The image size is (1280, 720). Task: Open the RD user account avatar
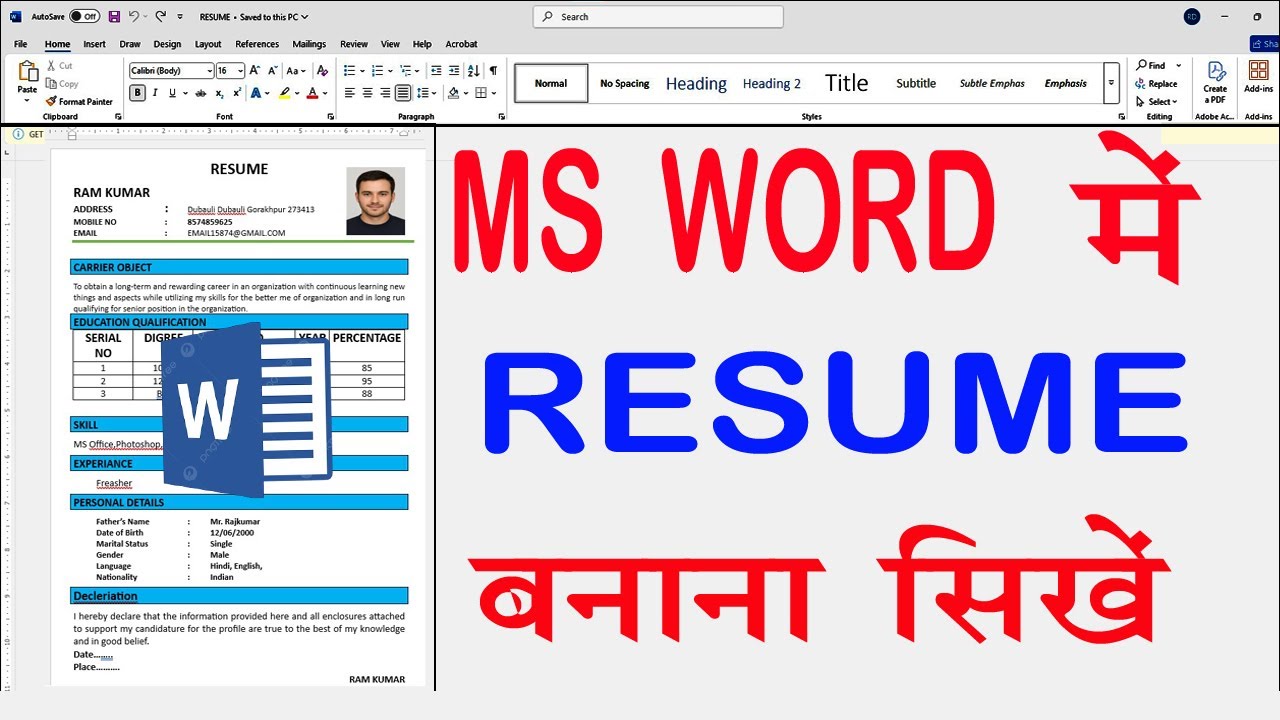(x=1191, y=17)
